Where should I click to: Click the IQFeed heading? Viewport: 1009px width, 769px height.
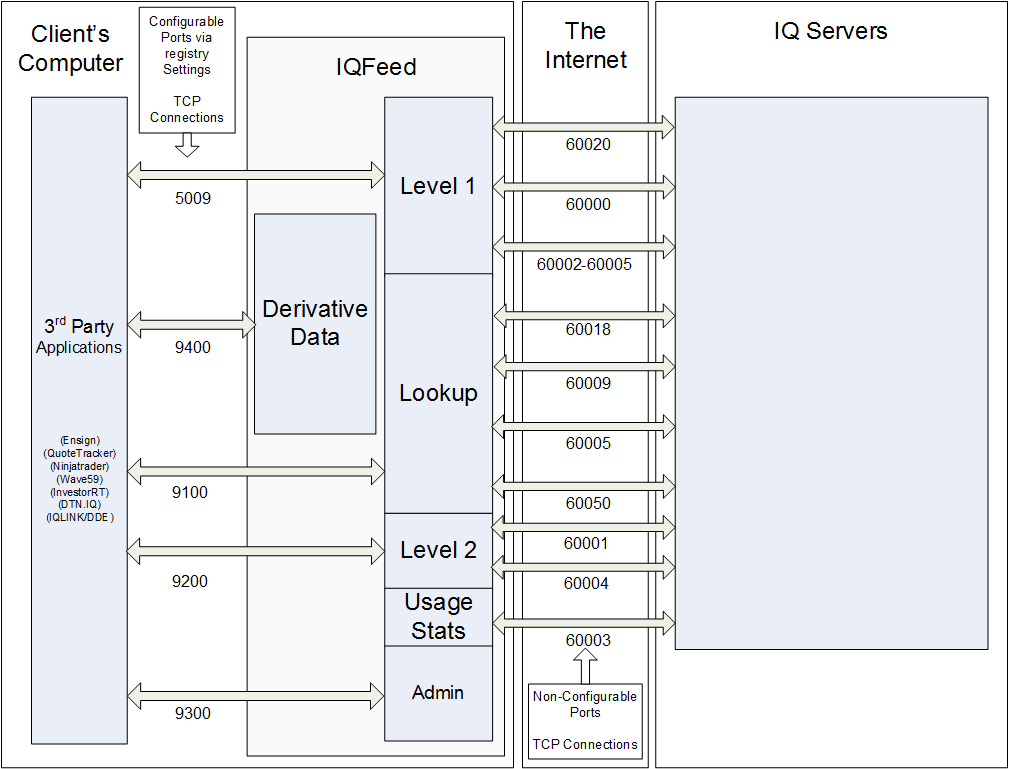[376, 67]
